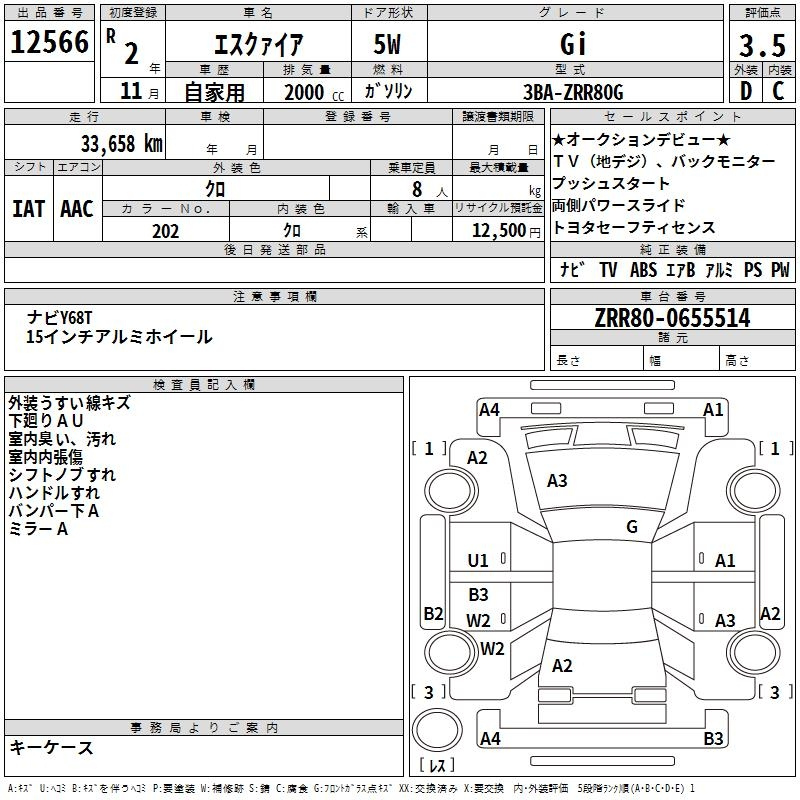800x800 pixels.
Task: Click the A1 mark at the diagram's top-right corner
Action: point(713,409)
